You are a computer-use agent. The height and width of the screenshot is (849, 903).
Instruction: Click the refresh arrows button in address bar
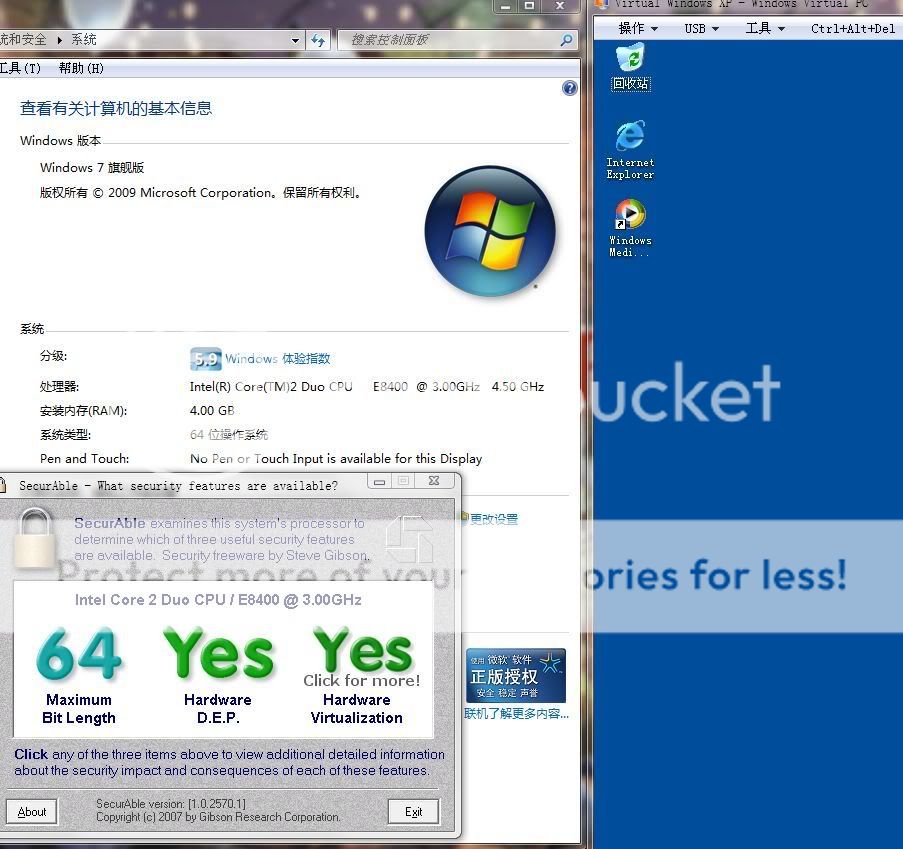click(318, 40)
